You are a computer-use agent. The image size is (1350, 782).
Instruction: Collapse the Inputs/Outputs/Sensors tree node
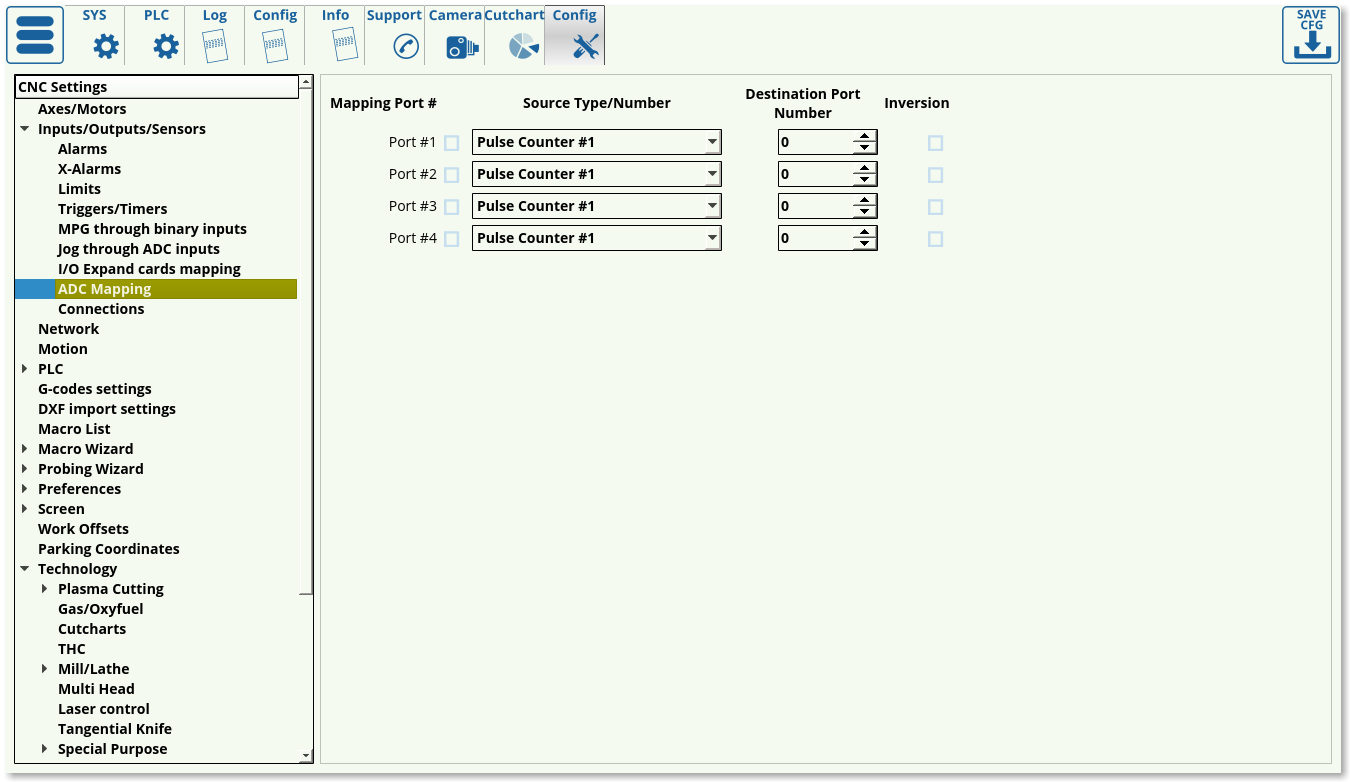coord(24,129)
